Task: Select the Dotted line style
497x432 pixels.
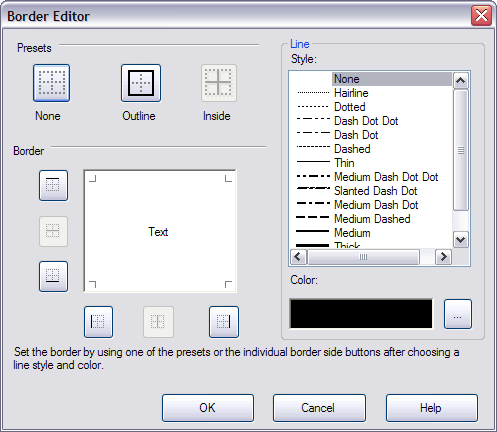Action: pyautogui.click(x=371, y=107)
